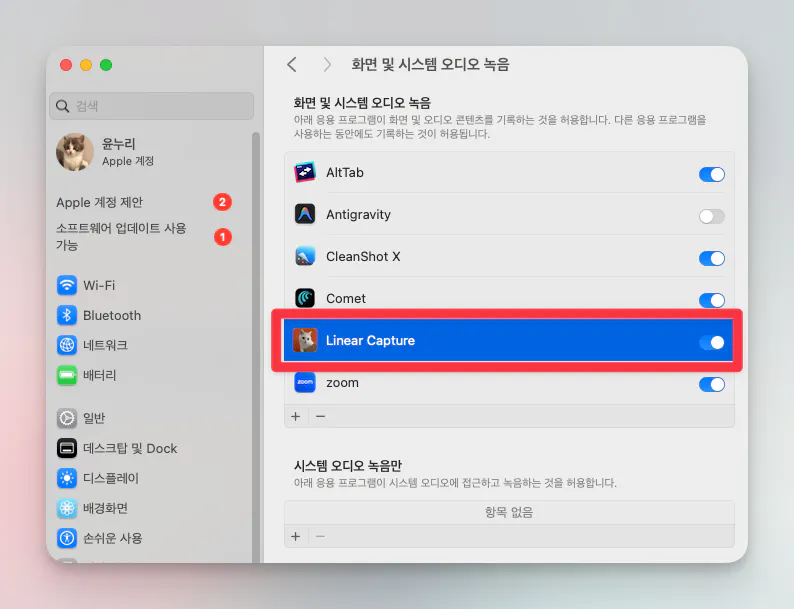Screen dimensions: 794x609
Task: Open 소프트웨어 업데이트 사용 가능 item
Action: coord(144,236)
